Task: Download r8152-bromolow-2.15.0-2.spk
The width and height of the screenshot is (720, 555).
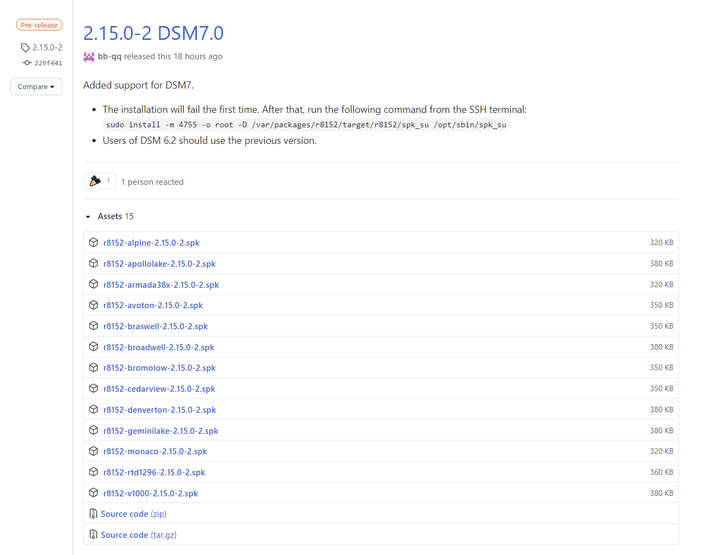Action: pyautogui.click(x=159, y=368)
